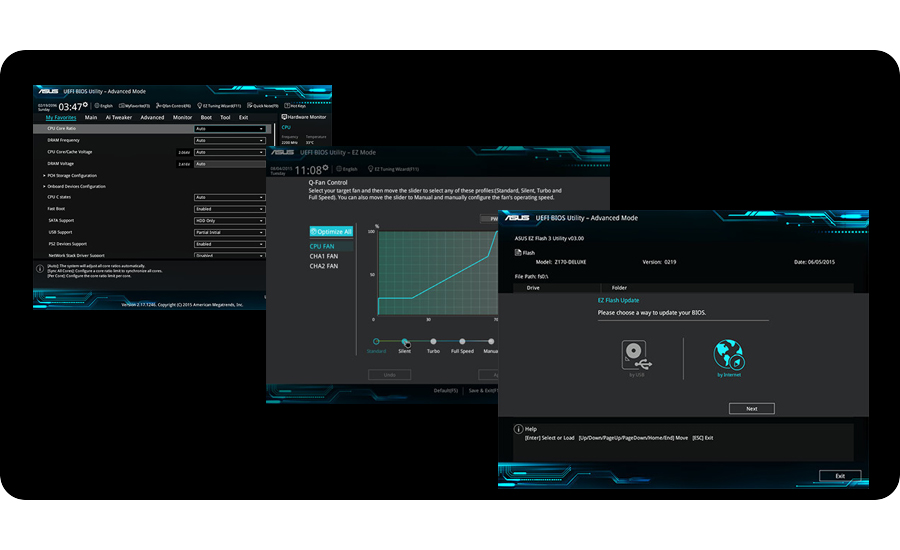This screenshot has width=900, height=550.
Task: Click Version: 0219 text
Action: [659, 262]
